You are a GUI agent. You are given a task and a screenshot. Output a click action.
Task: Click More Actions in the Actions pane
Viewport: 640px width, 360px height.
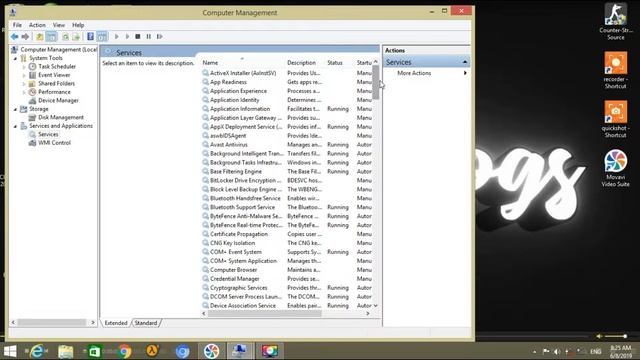tap(414, 73)
